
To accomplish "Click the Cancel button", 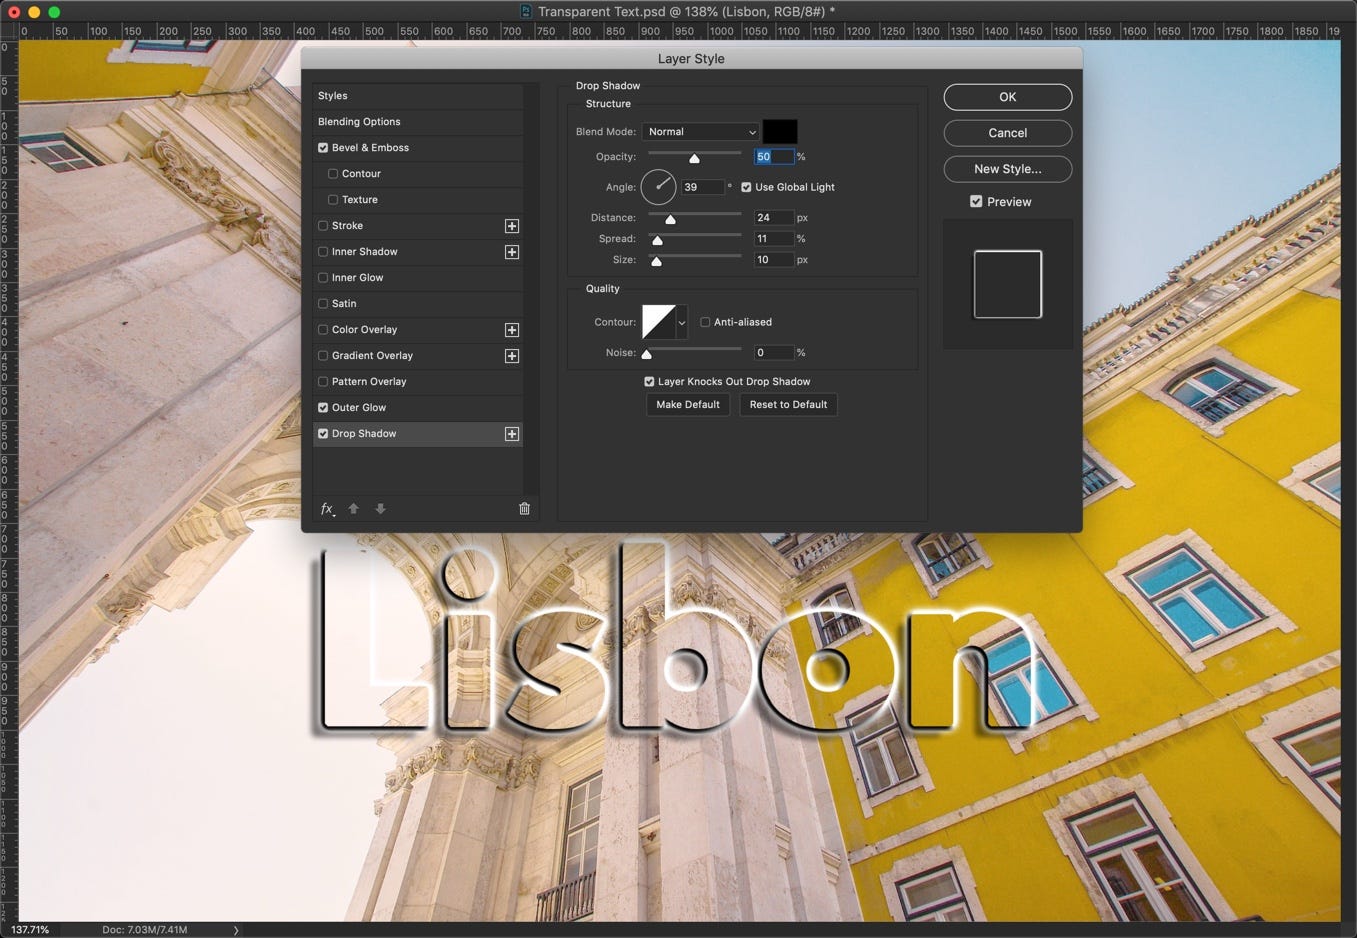I will 1008,133.
